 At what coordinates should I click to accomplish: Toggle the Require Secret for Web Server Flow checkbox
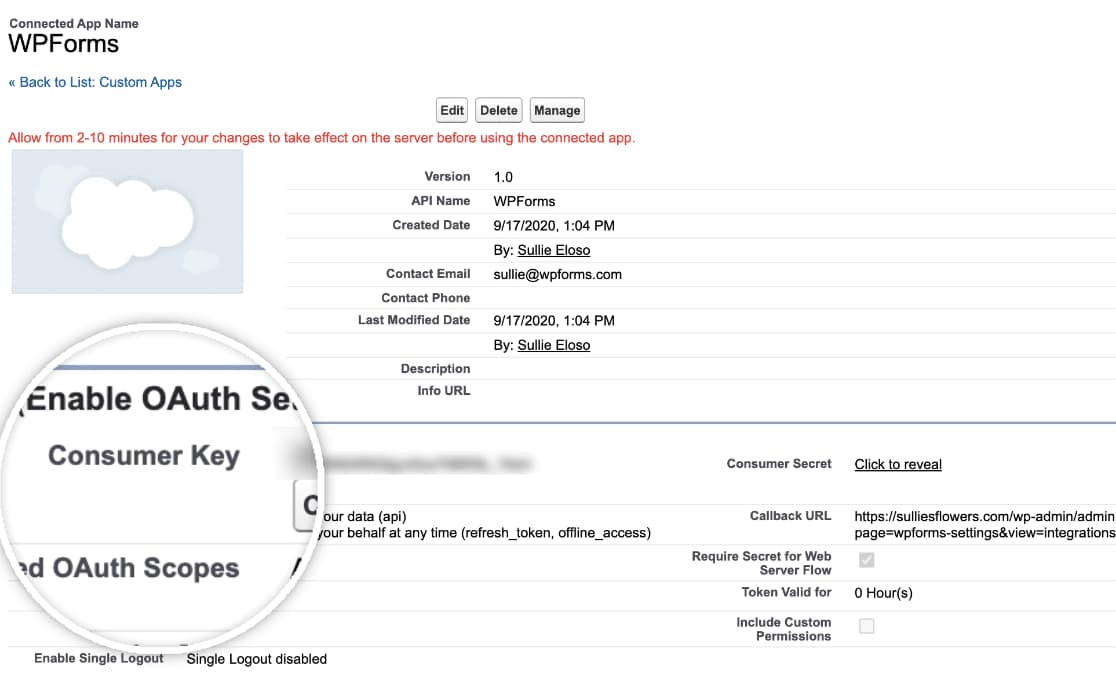(x=866, y=560)
